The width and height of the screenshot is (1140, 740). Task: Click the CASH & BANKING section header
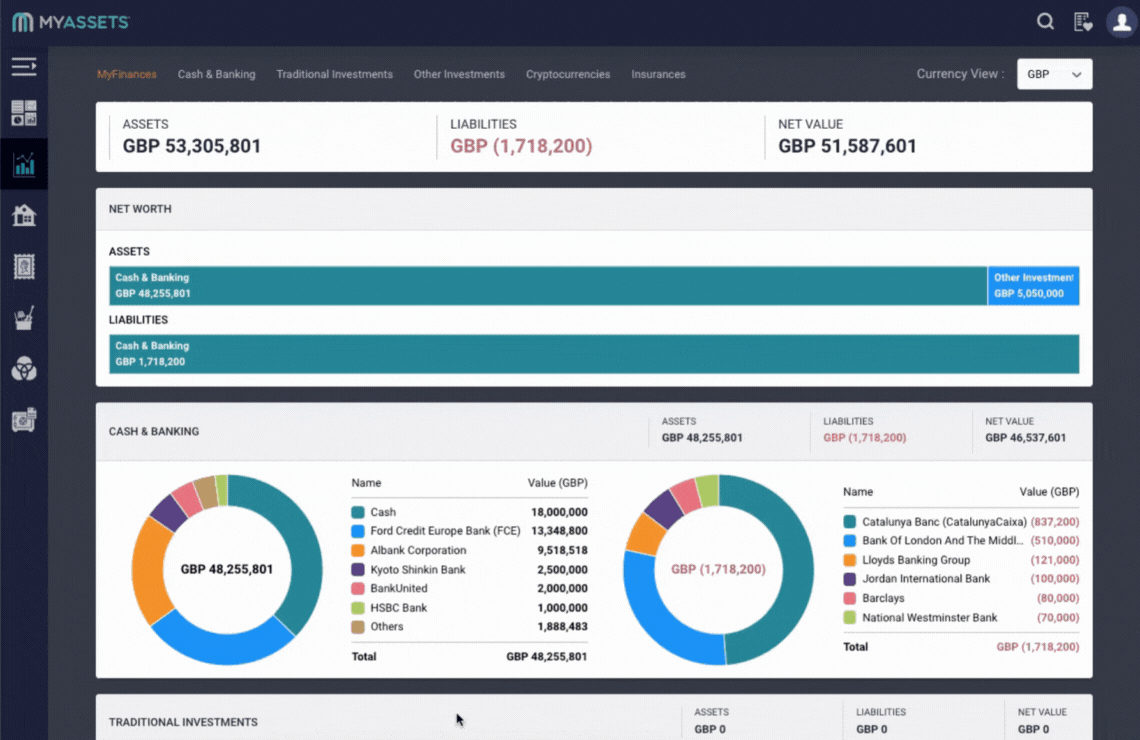[x=153, y=431]
